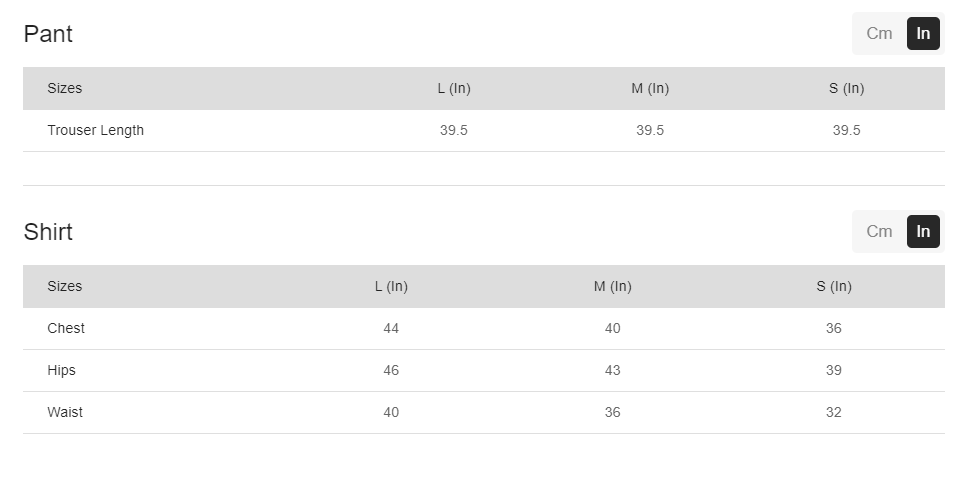Switch Shirt size chart to Cm
The width and height of the screenshot is (960, 498).
pyautogui.click(x=879, y=231)
